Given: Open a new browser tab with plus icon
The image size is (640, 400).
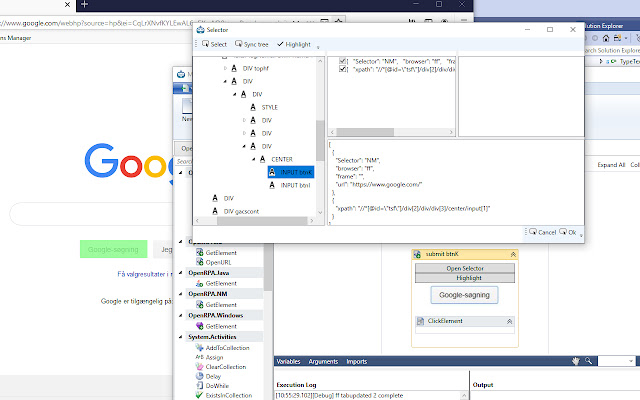Looking at the screenshot, I should pyautogui.click(x=84, y=4).
